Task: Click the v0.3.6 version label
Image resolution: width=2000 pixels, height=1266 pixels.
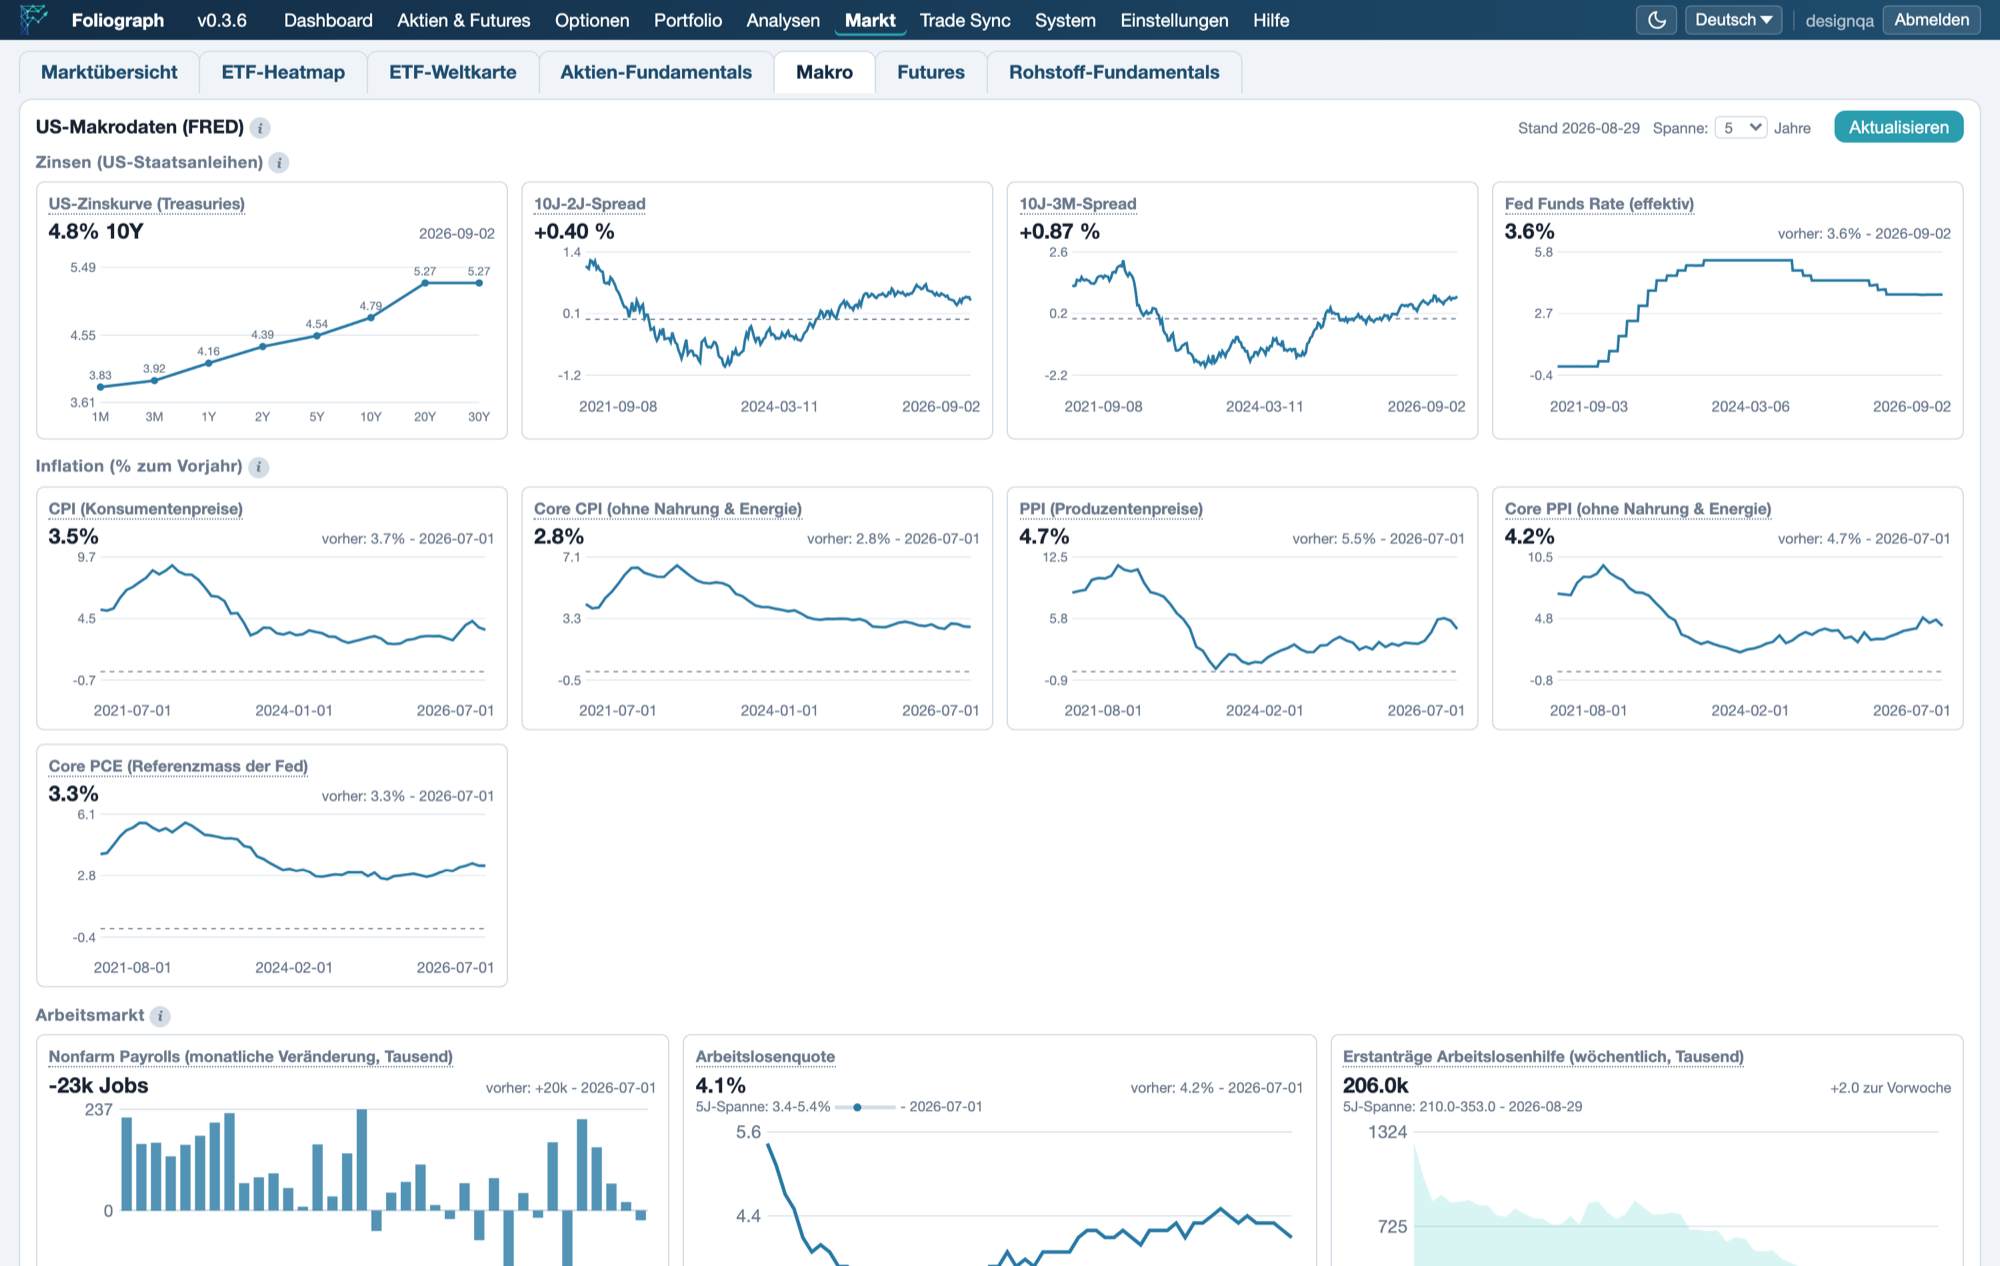Action: coord(222,20)
